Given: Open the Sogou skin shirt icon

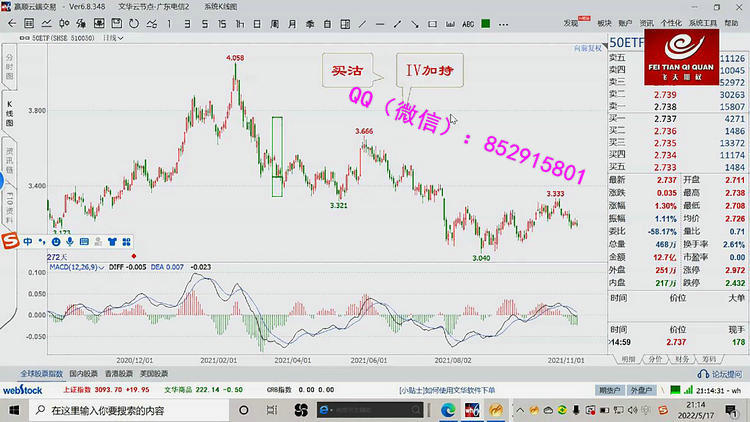Looking at the screenshot, I should [x=113, y=242].
